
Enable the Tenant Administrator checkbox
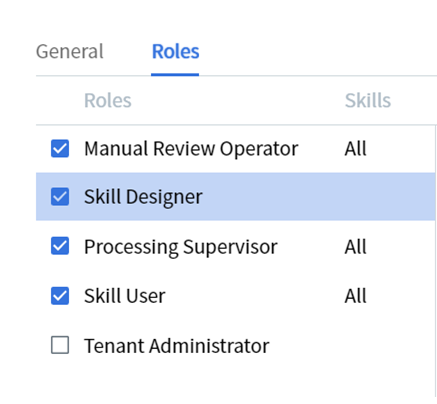pyautogui.click(x=60, y=345)
